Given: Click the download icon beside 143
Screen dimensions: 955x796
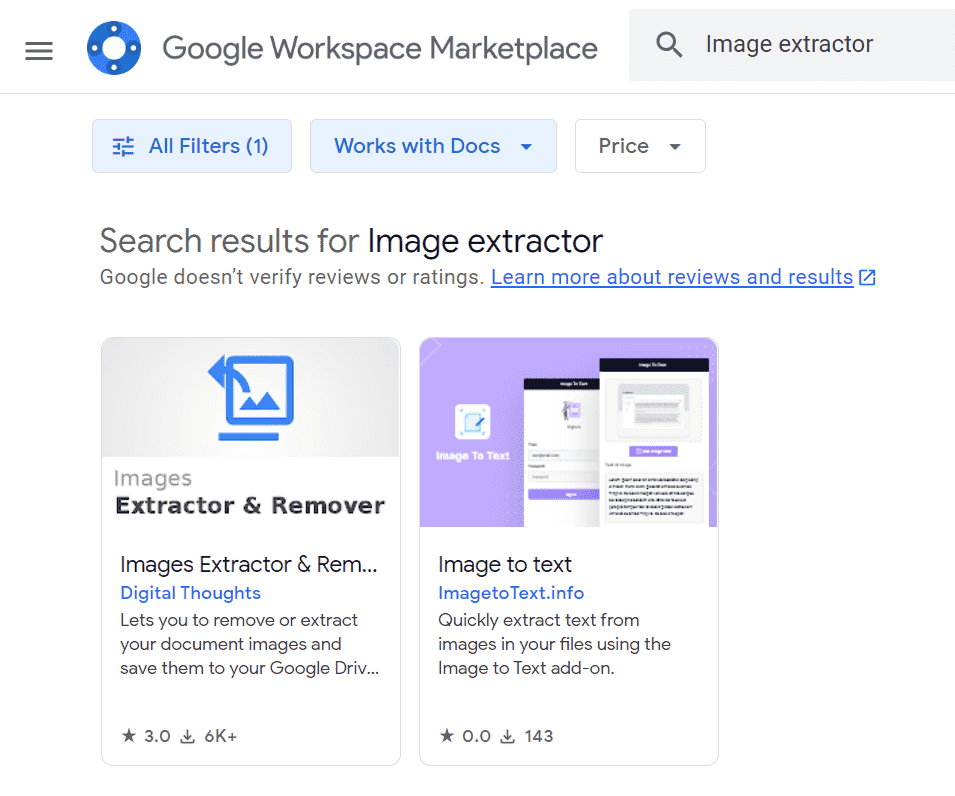Looking at the screenshot, I should [507, 737].
